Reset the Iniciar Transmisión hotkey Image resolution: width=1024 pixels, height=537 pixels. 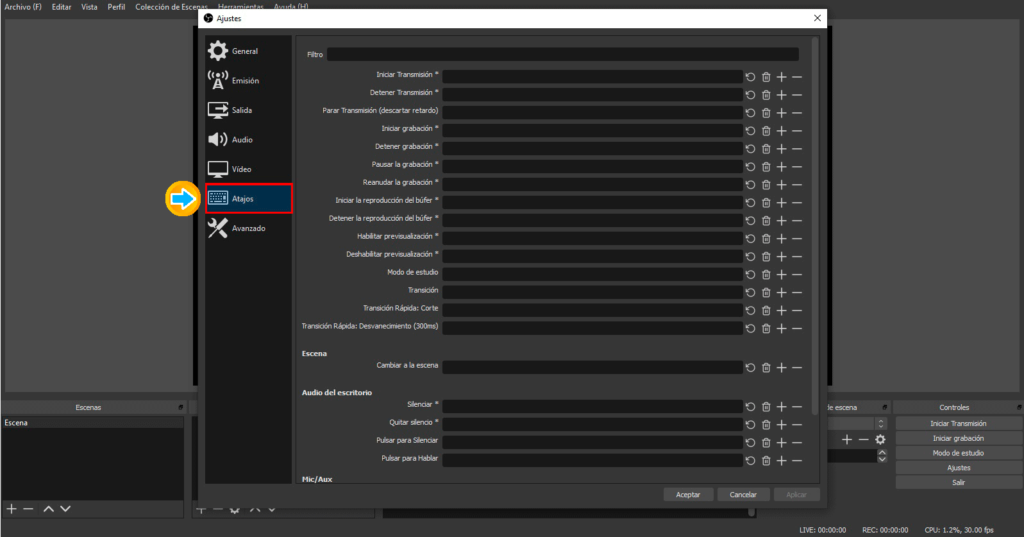[751, 76]
